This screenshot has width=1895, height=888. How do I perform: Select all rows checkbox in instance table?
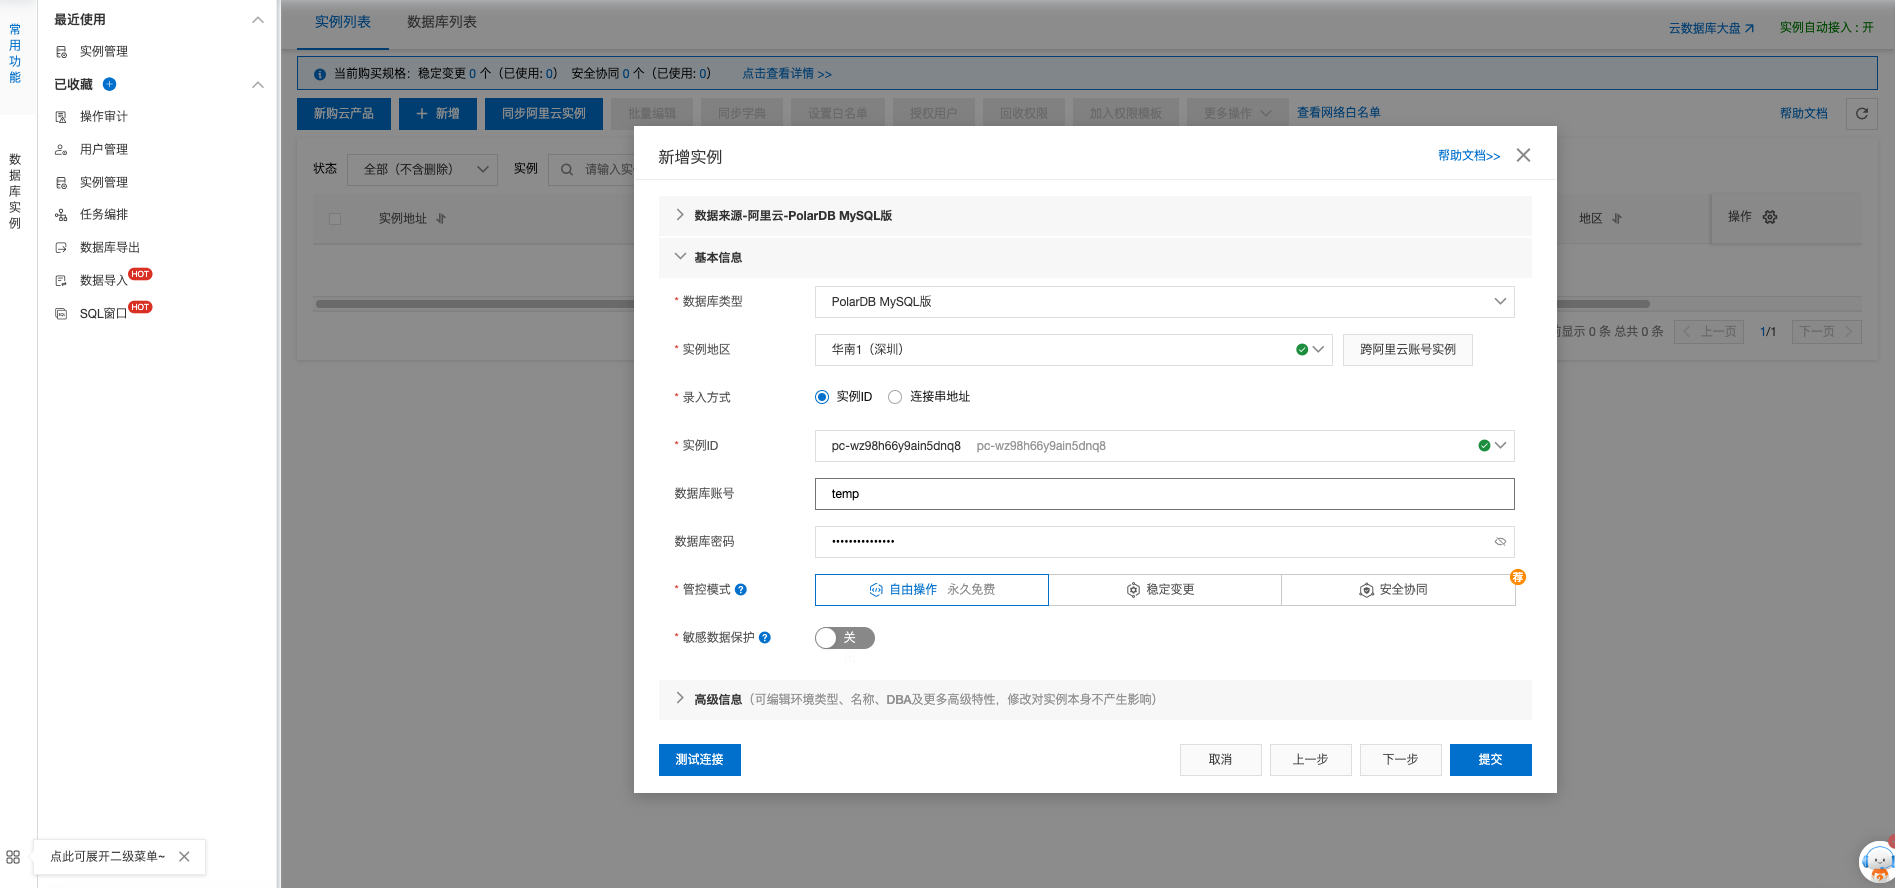tap(335, 219)
